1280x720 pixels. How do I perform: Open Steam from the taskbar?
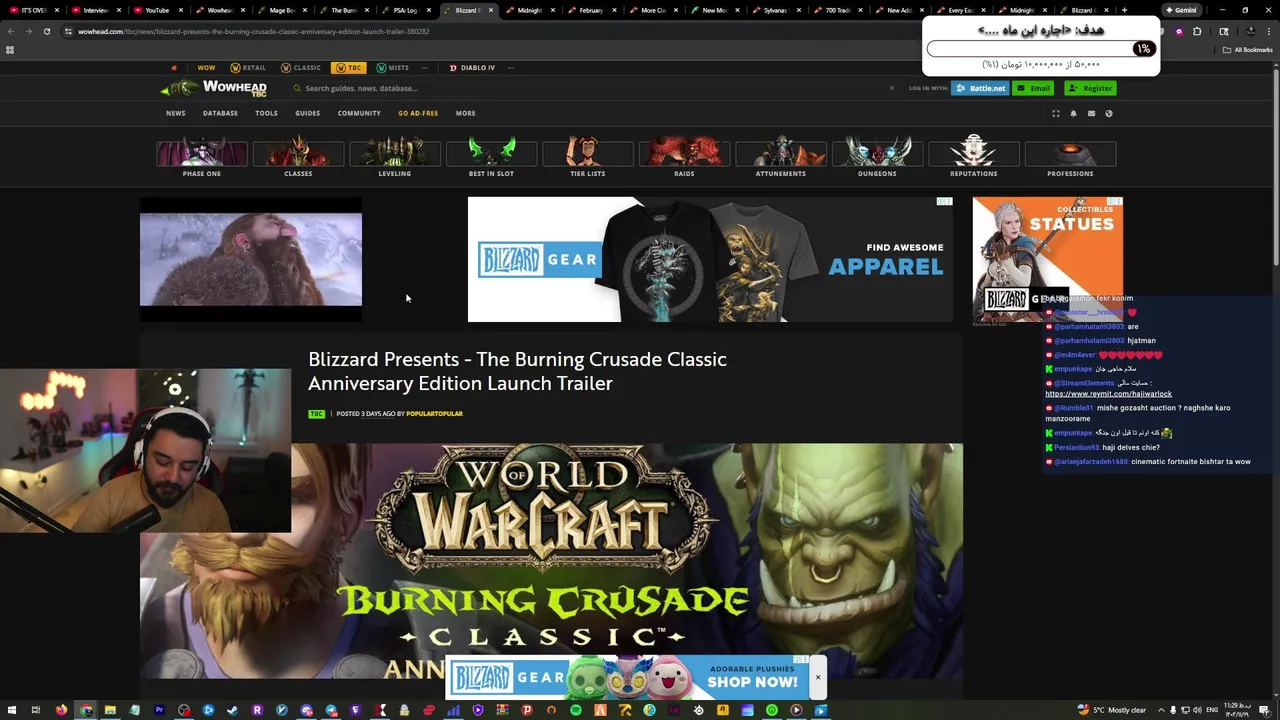(x=233, y=710)
